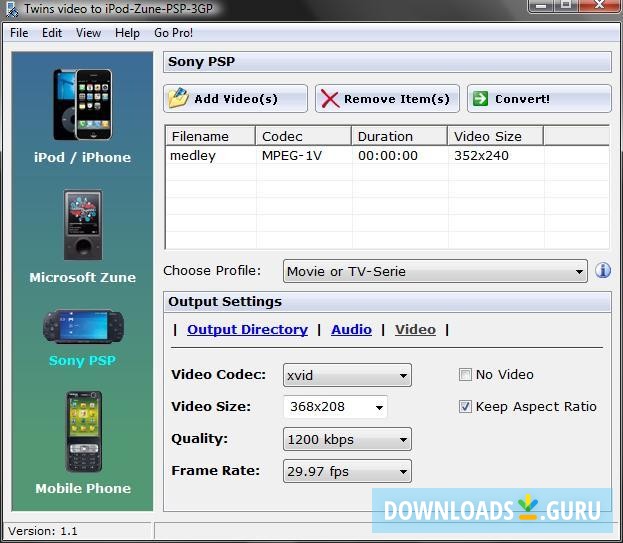Select the medley file row
Screen dimensions: 623x543
387,155
